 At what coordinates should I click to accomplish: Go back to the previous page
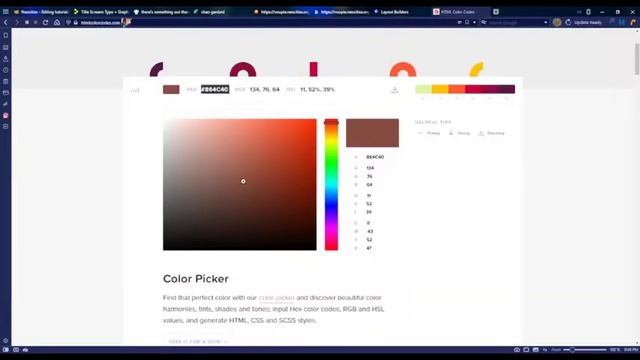(x=6, y=22)
